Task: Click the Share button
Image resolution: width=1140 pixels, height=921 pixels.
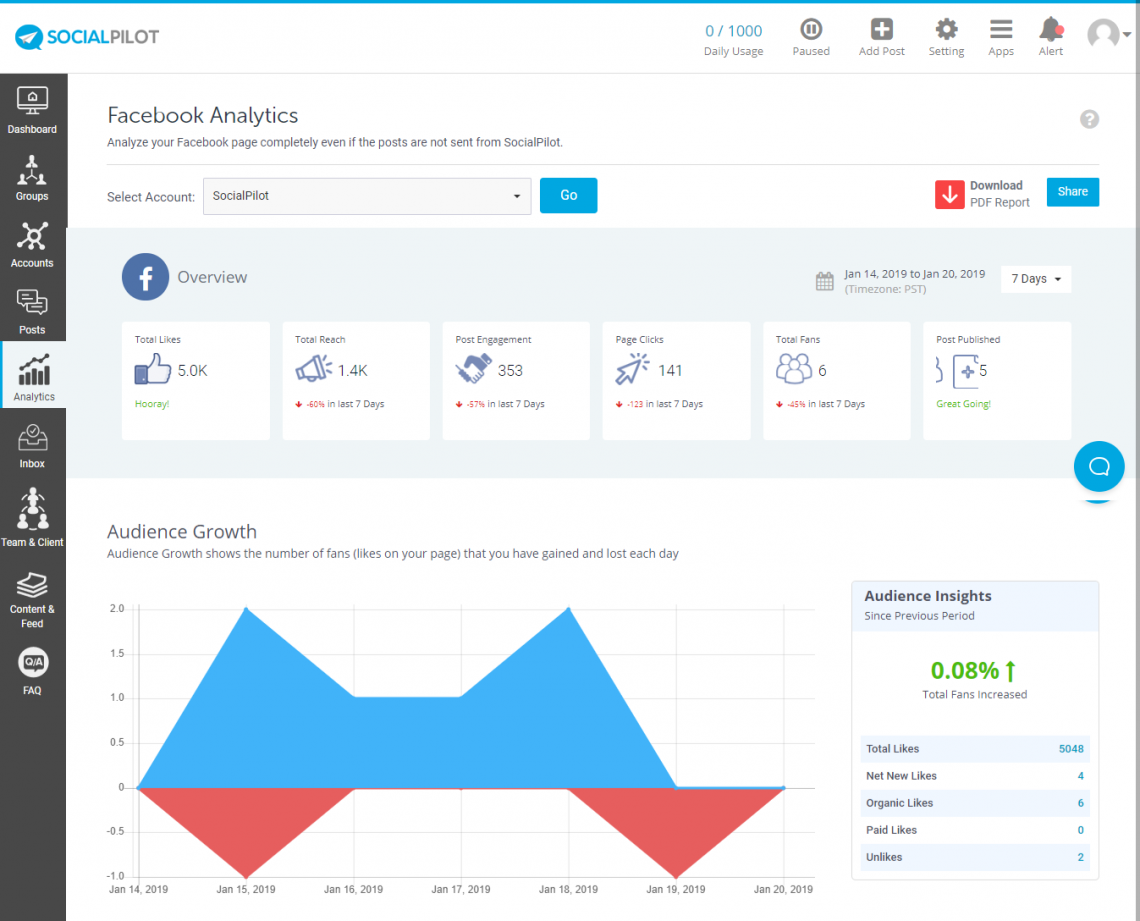Action: click(x=1072, y=191)
